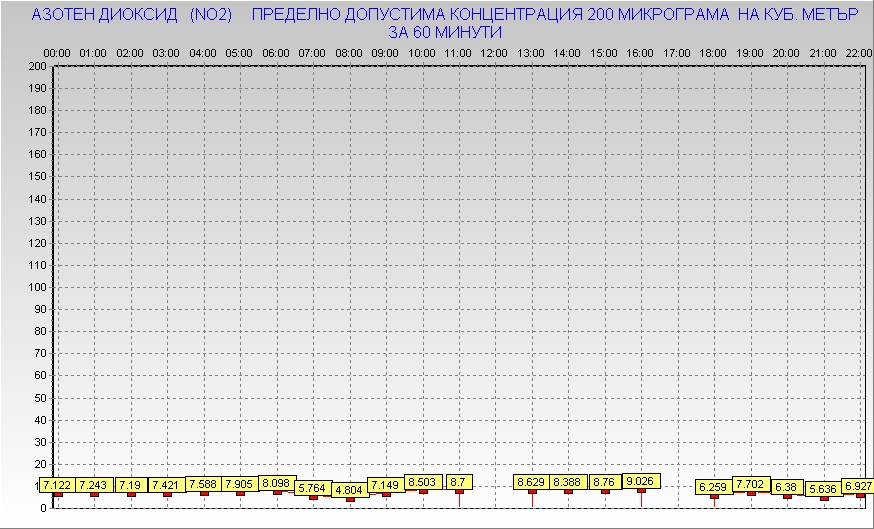The width and height of the screenshot is (874, 529).
Task: Click the ЗА 60 МИНУТИ subtitle text
Action: 445,33
